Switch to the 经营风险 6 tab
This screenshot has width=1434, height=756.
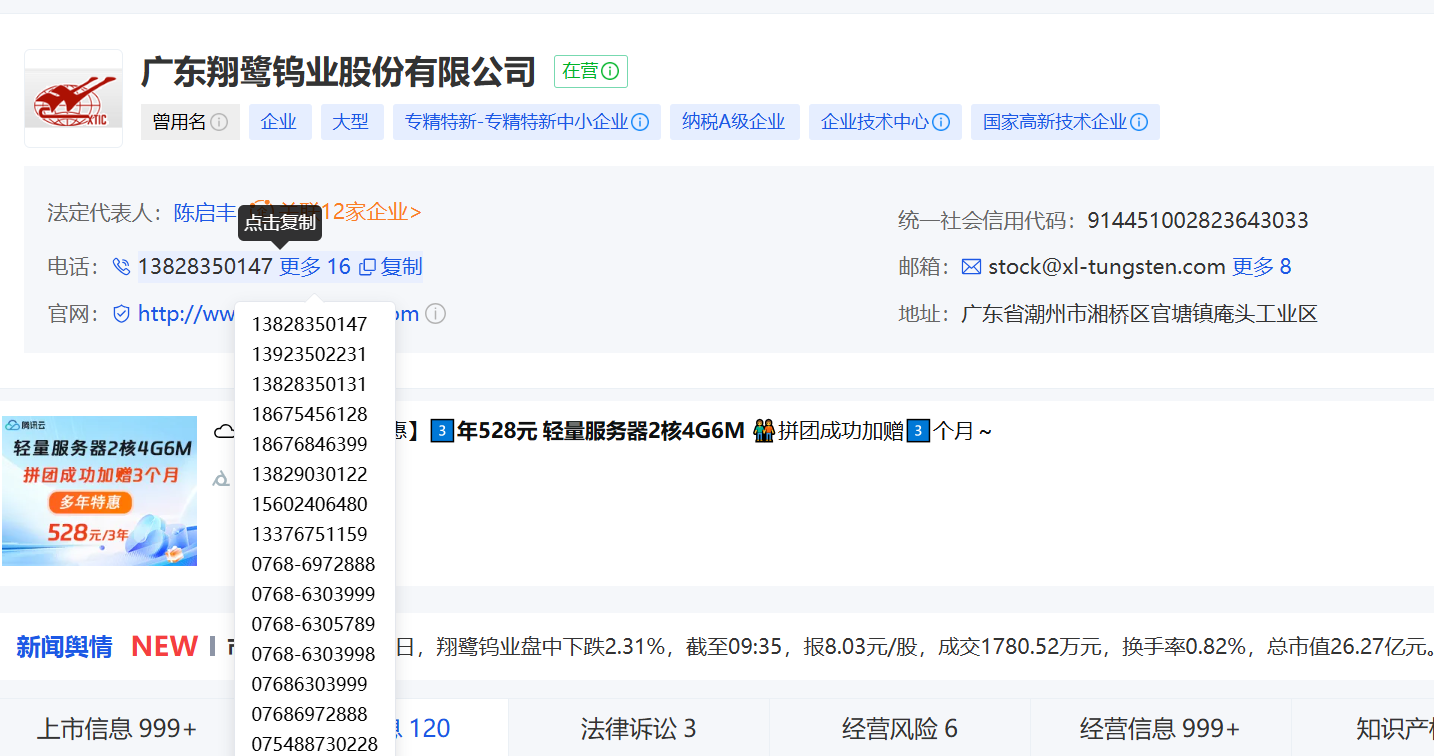coord(900,728)
